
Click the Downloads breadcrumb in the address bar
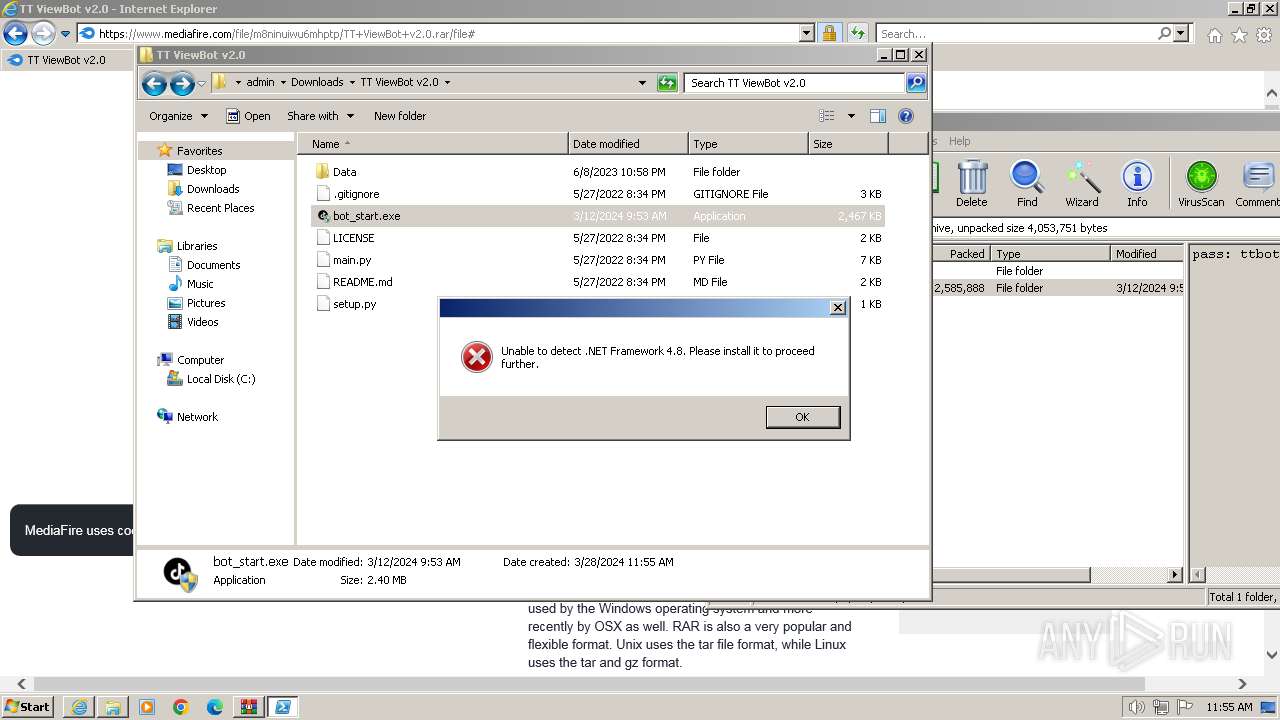point(317,82)
